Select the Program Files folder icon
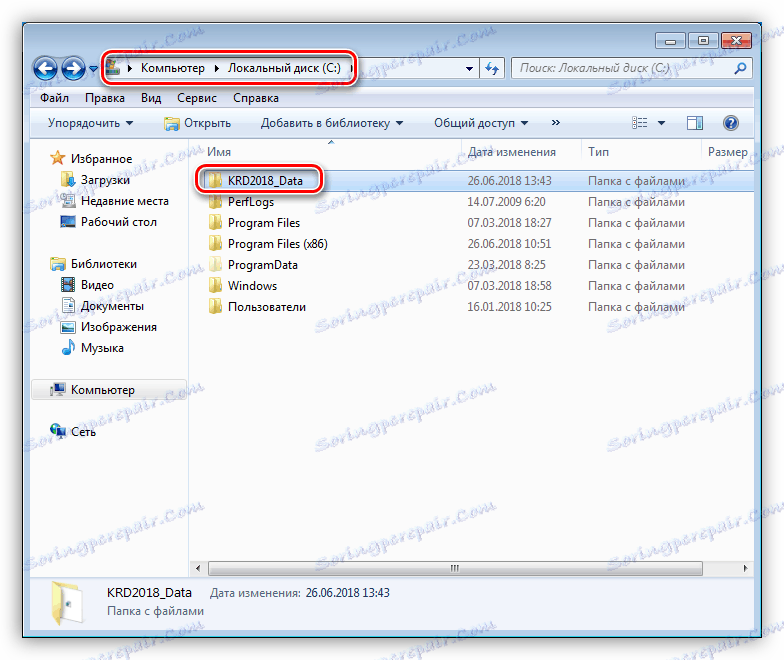The width and height of the screenshot is (784, 660). pos(215,222)
